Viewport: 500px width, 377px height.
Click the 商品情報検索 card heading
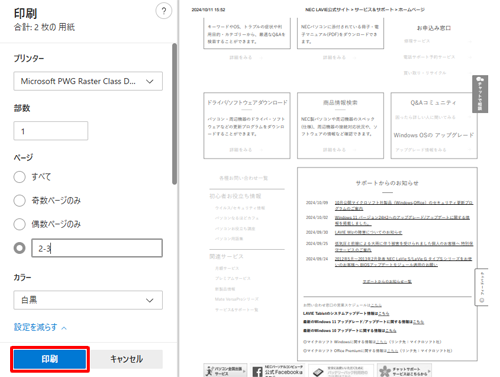340,103
